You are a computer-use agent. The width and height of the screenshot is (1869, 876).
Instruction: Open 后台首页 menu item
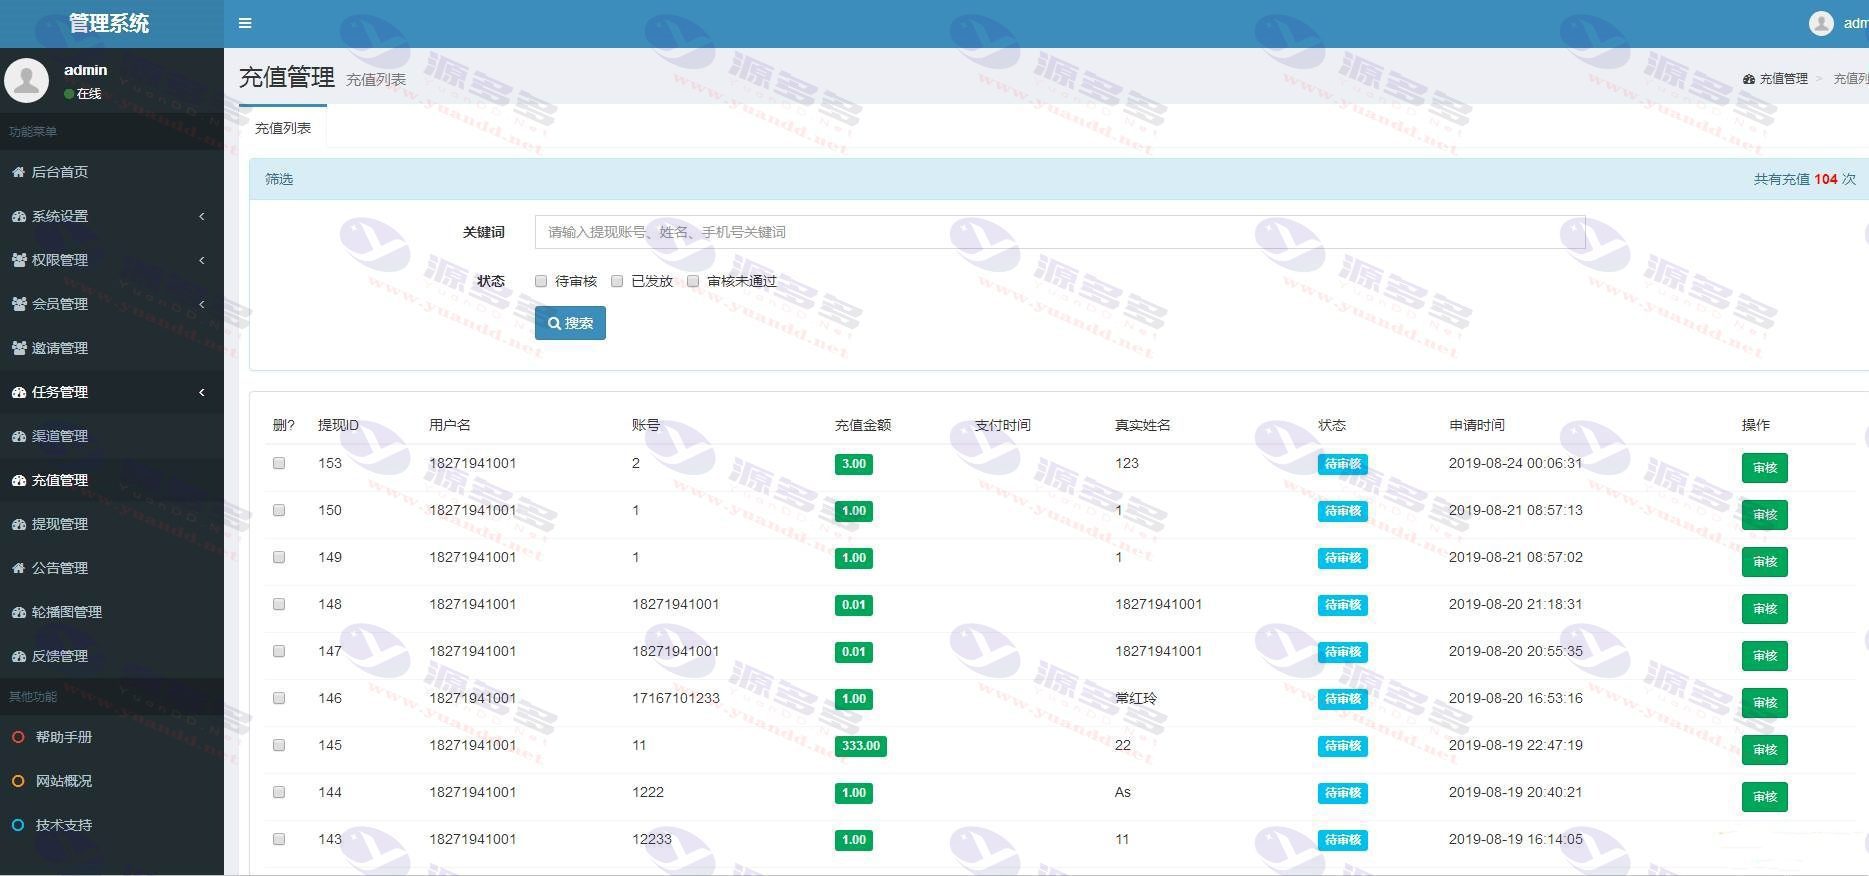(x=112, y=172)
